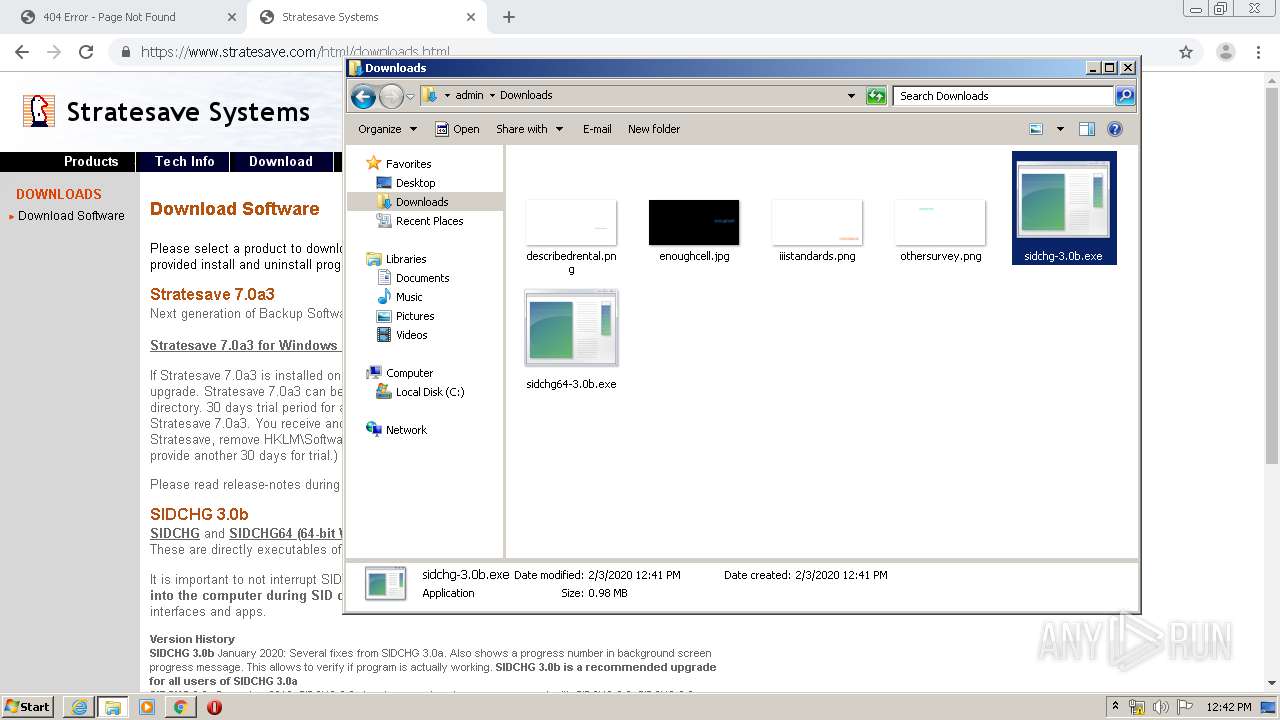This screenshot has width=1280, height=720.
Task: Click the taskbar clock showing 12:42 PM
Action: [x=1229, y=707]
